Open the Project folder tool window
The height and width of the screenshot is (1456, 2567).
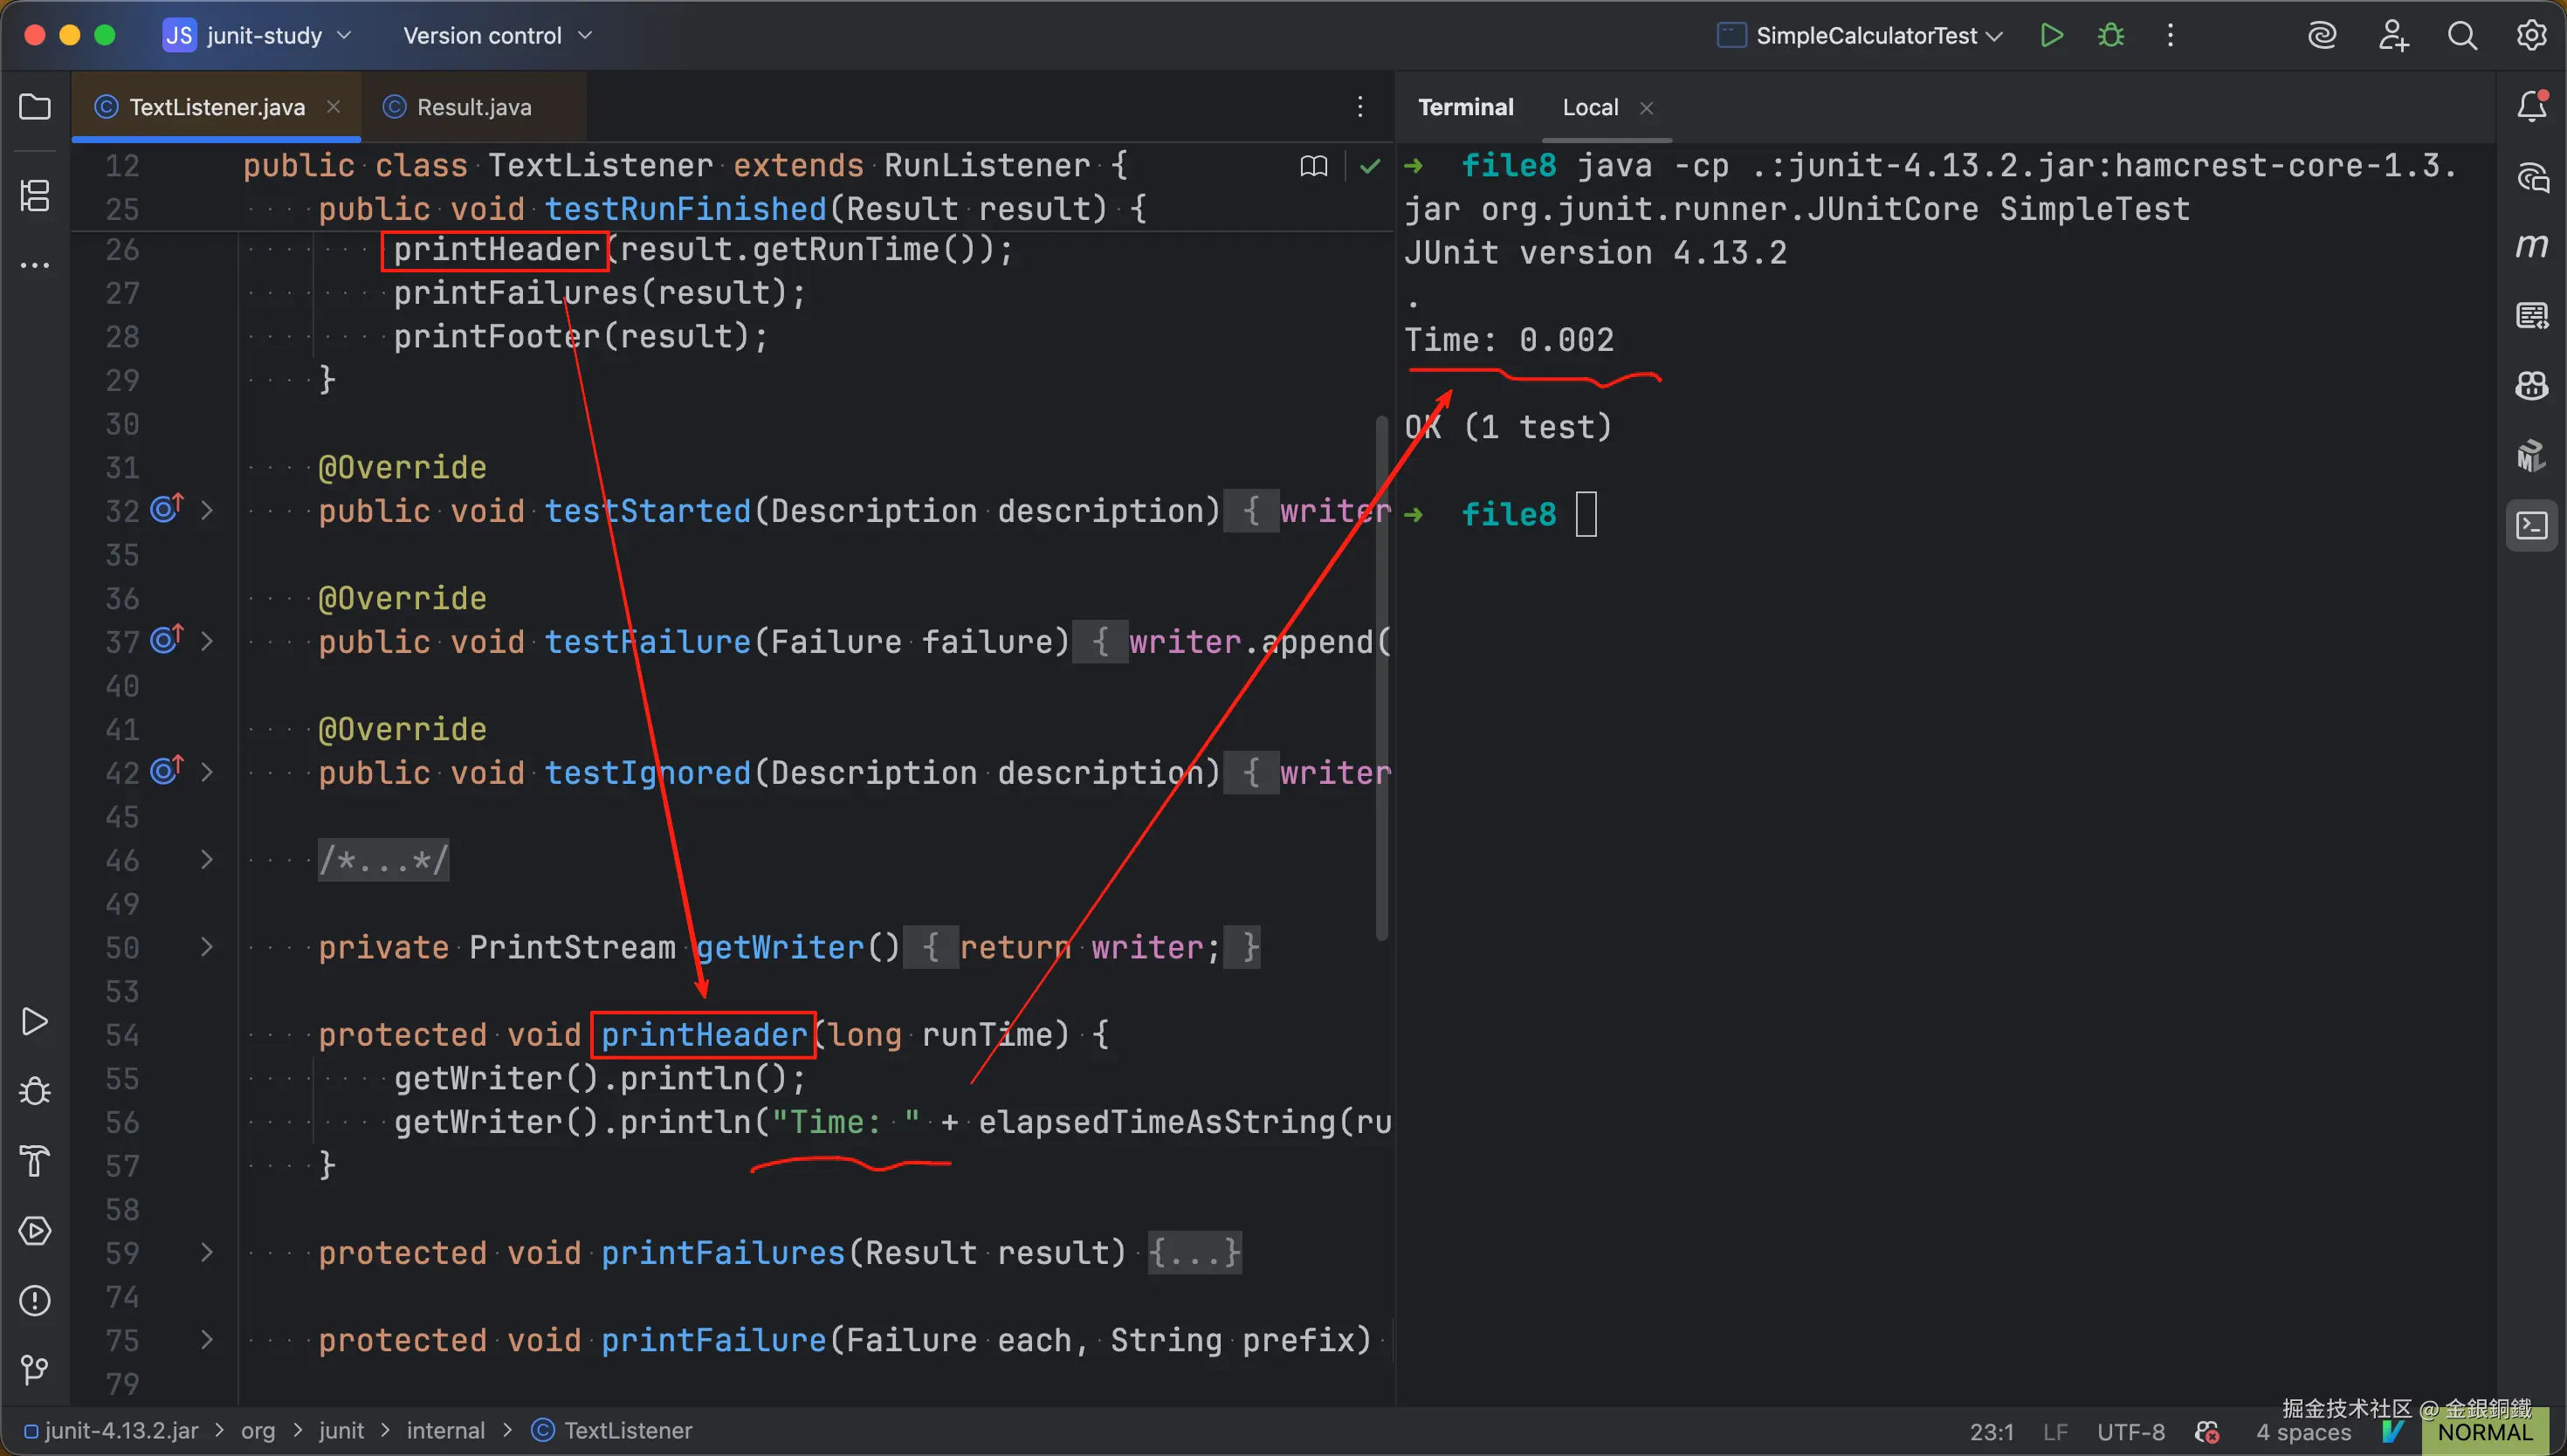35,107
